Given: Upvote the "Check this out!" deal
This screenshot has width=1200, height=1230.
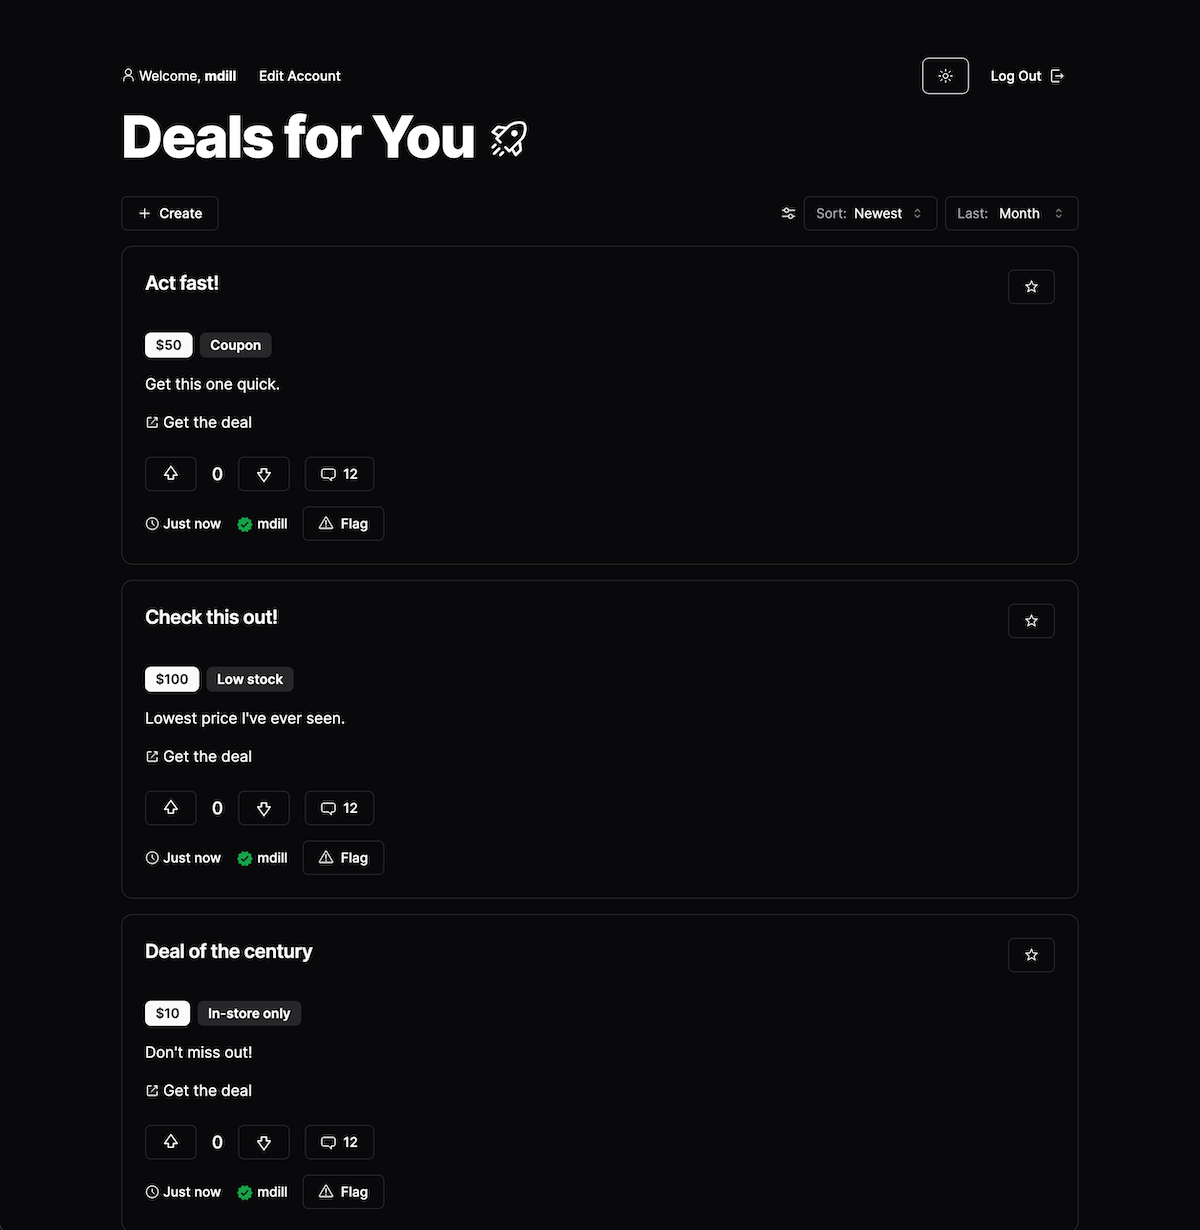Looking at the screenshot, I should [x=171, y=808].
